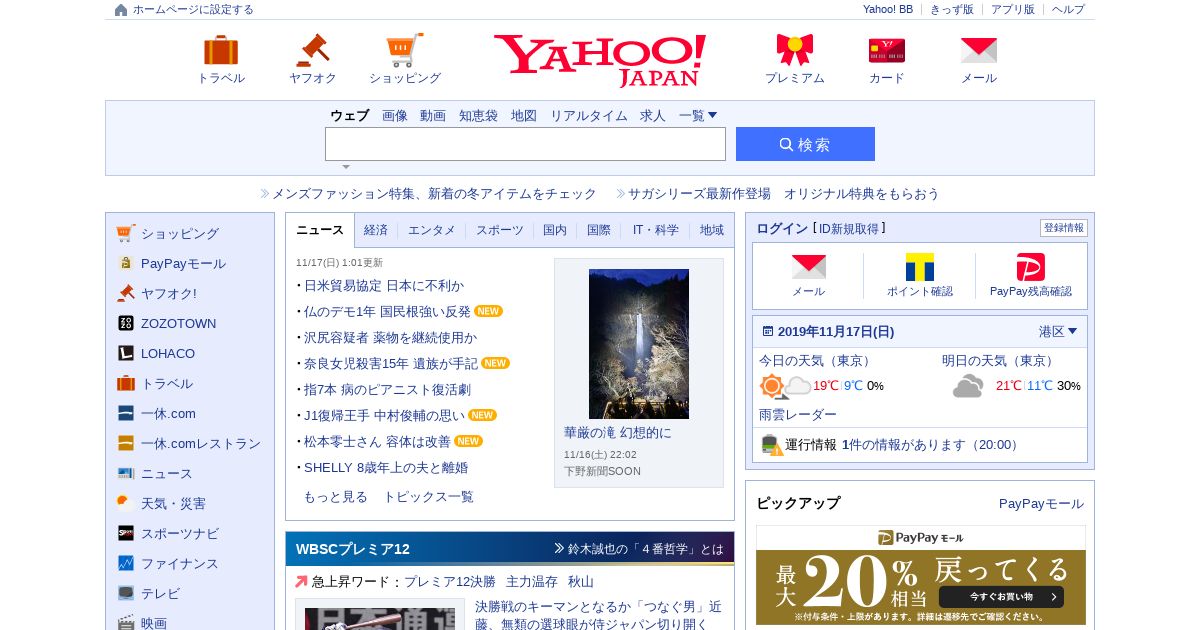
Task: Switch to the エンタメ news tab
Action: pyautogui.click(x=432, y=230)
